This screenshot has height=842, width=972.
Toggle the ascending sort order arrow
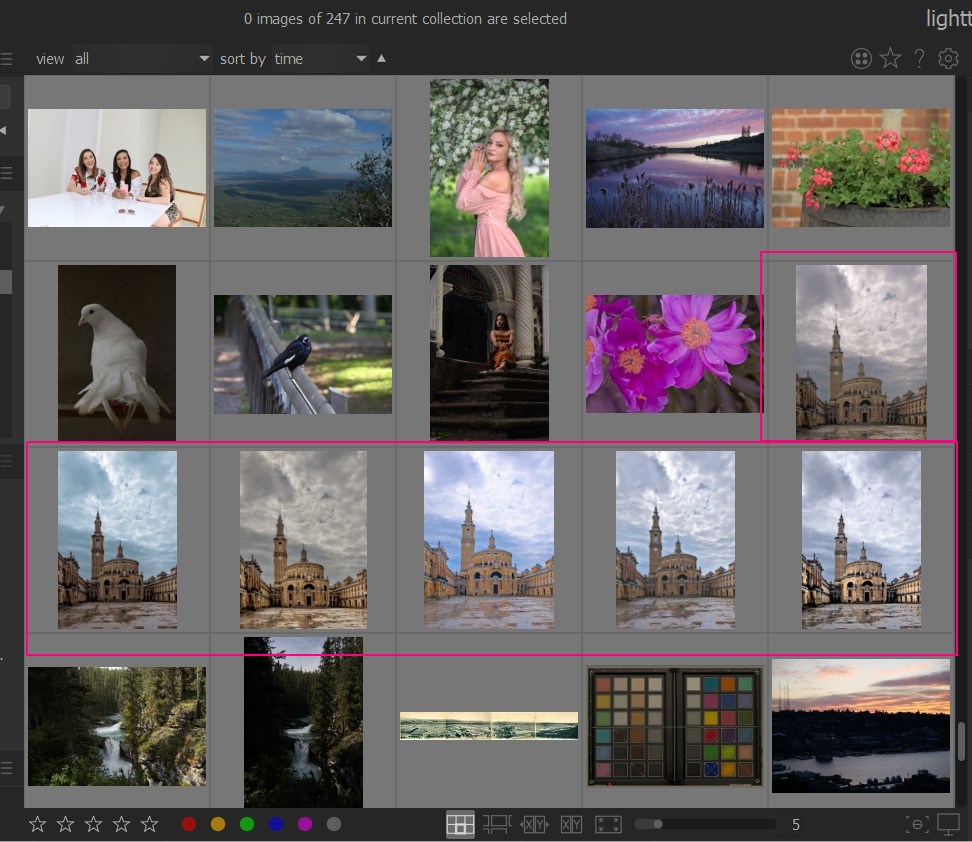pos(382,58)
